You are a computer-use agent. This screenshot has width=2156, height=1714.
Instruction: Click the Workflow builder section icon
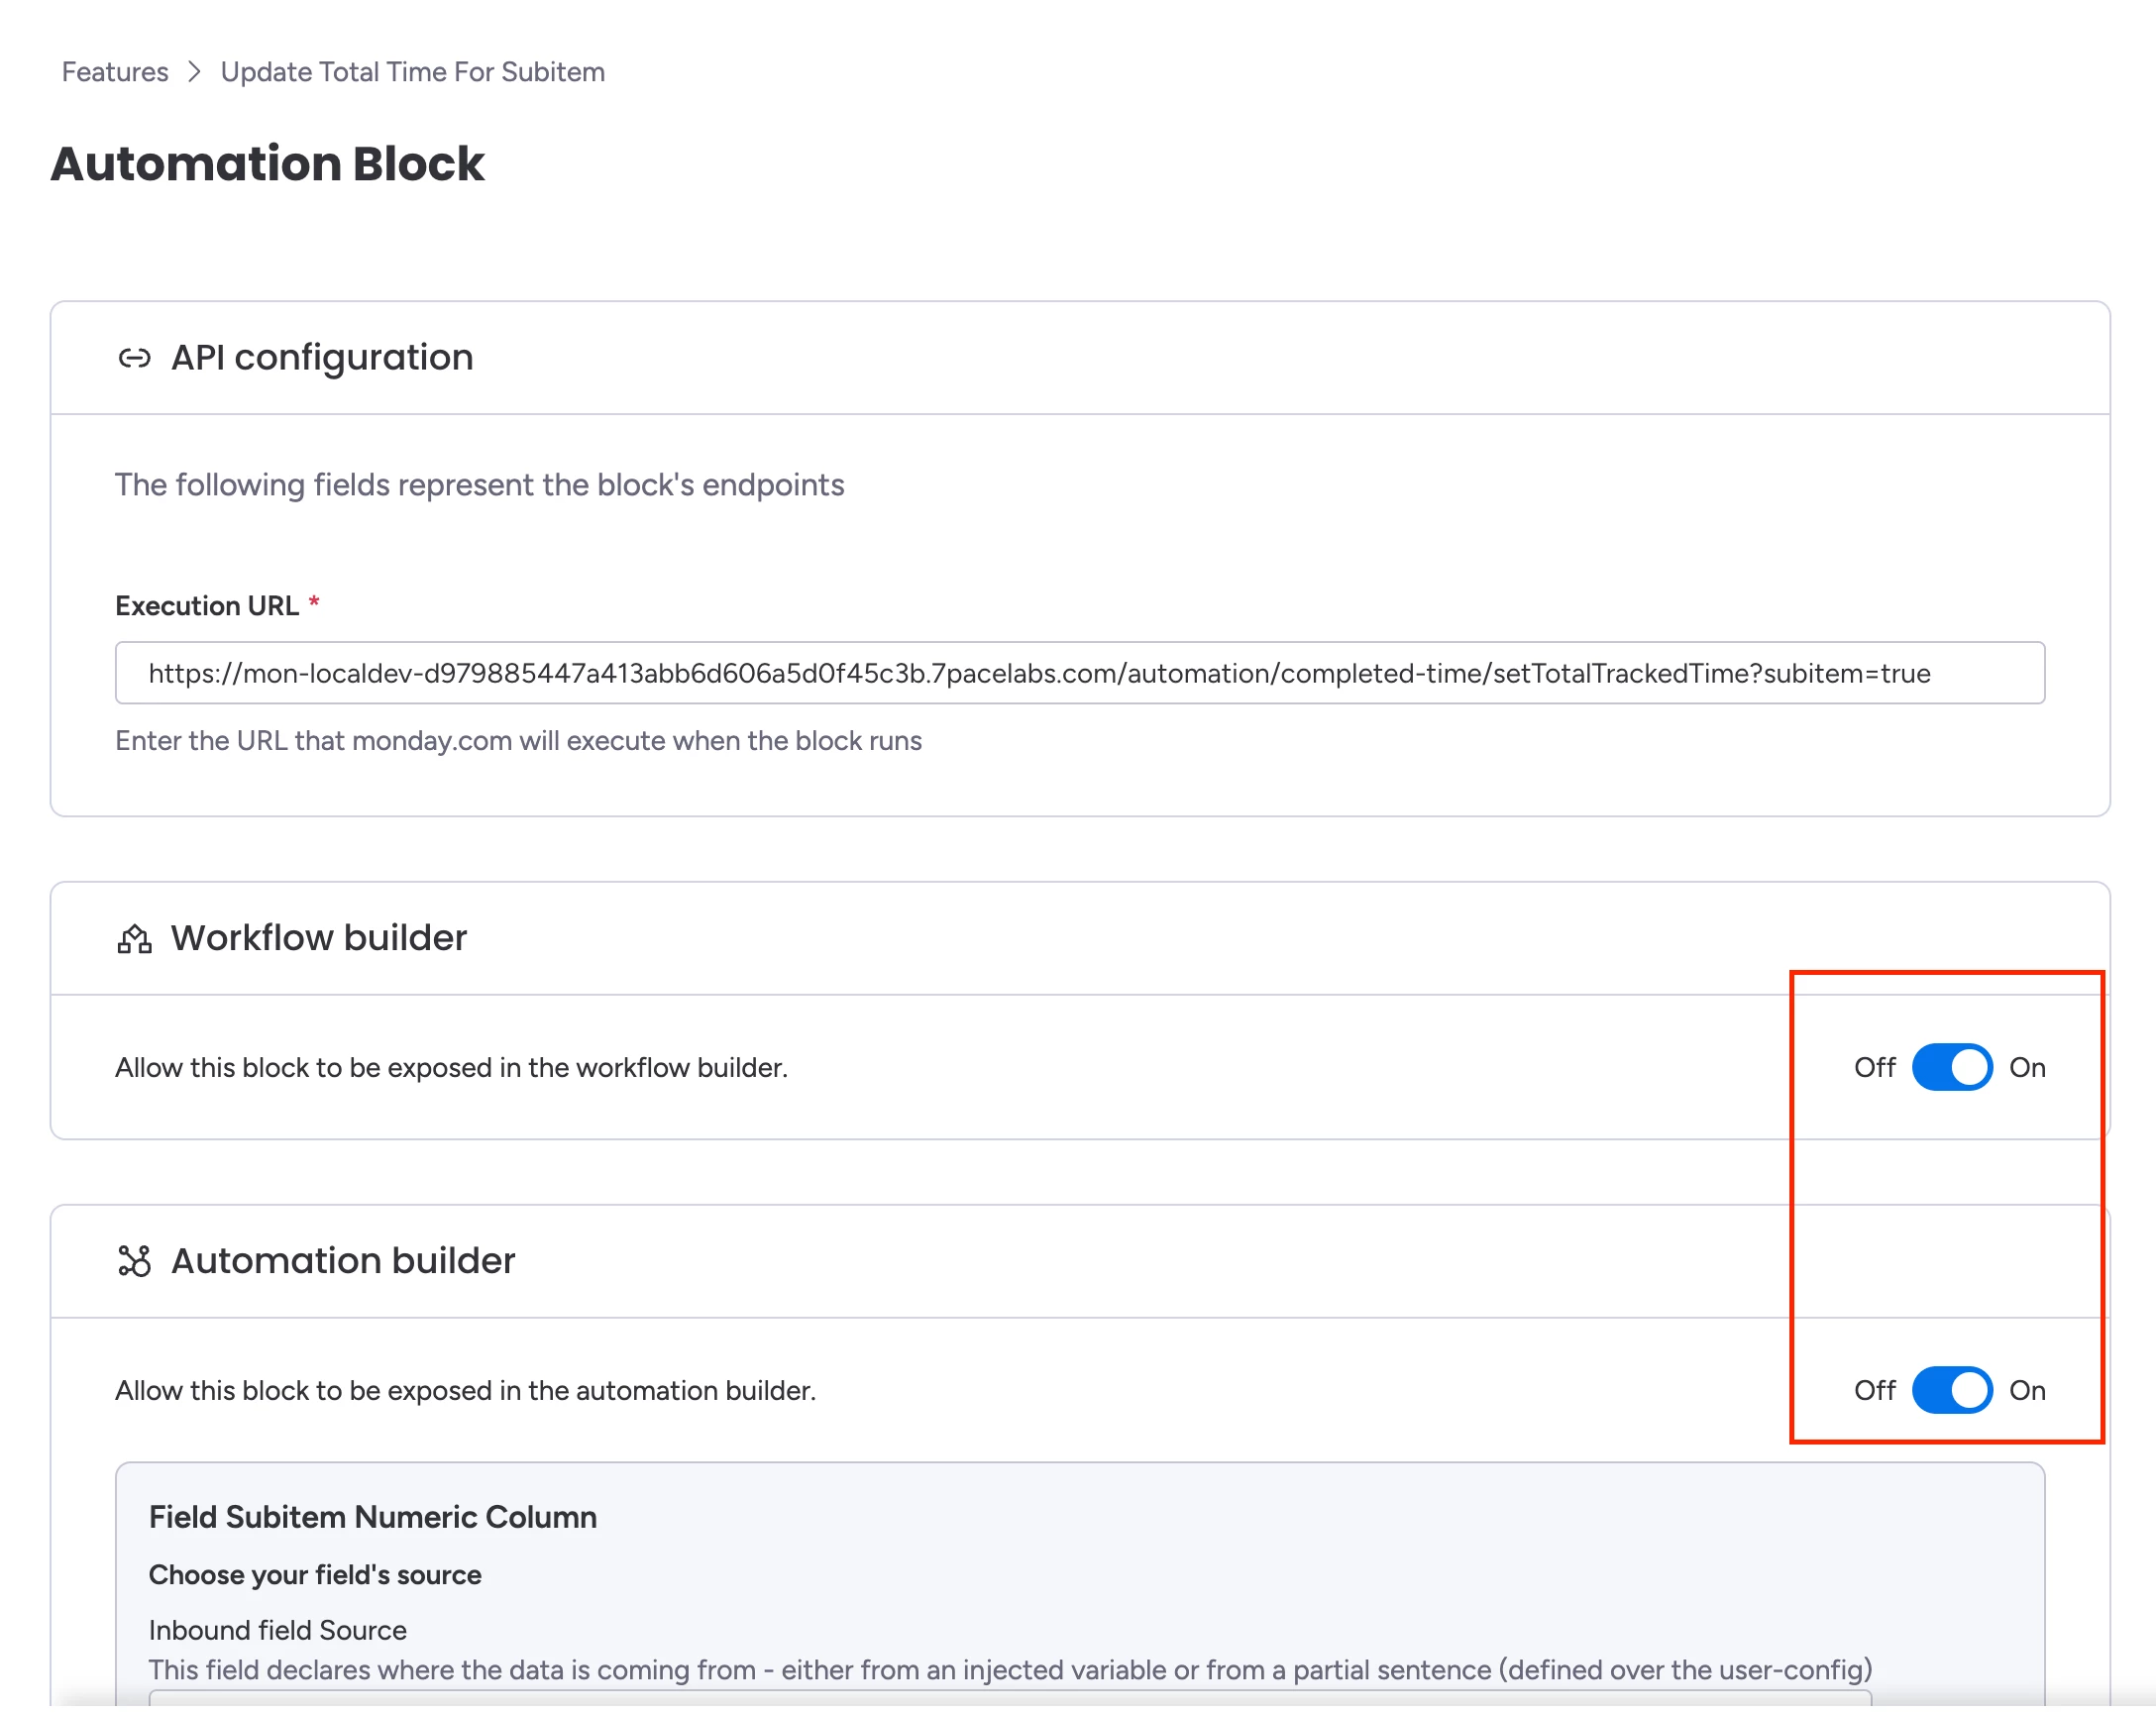tap(134, 939)
